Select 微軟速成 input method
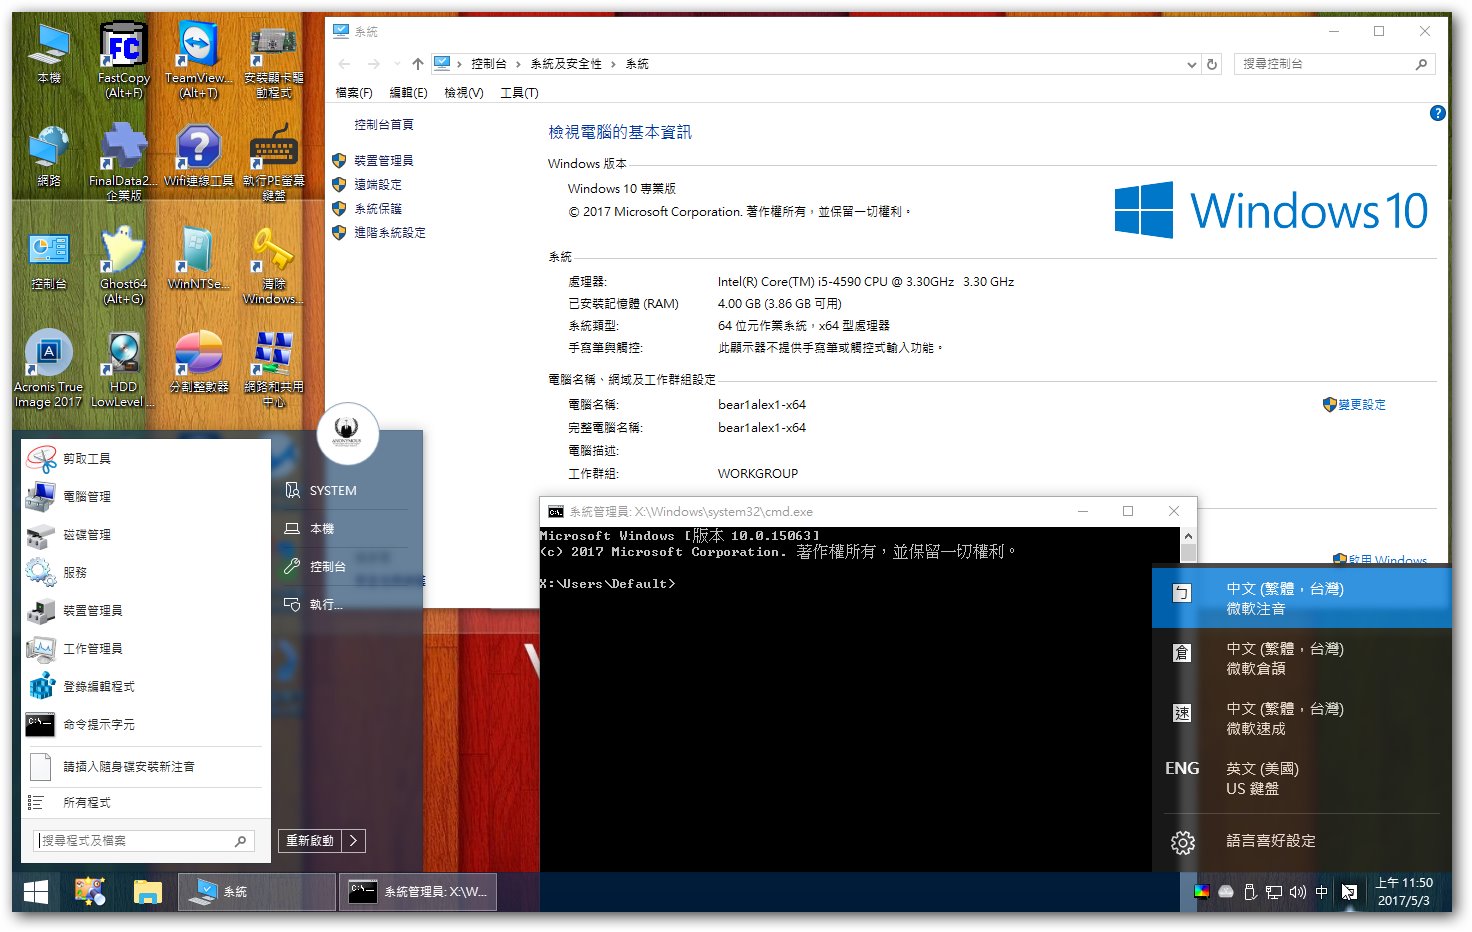This screenshot has height=932, width=1472. [x=1302, y=719]
